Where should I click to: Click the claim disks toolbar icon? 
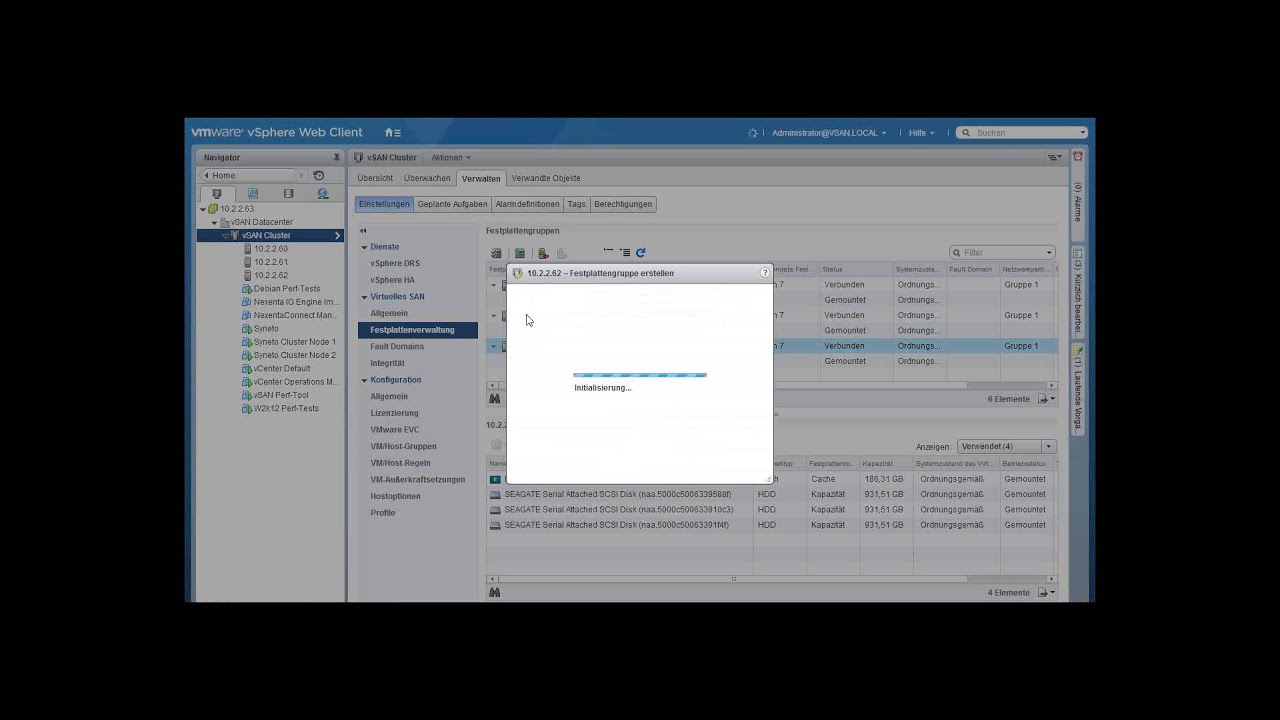495,253
